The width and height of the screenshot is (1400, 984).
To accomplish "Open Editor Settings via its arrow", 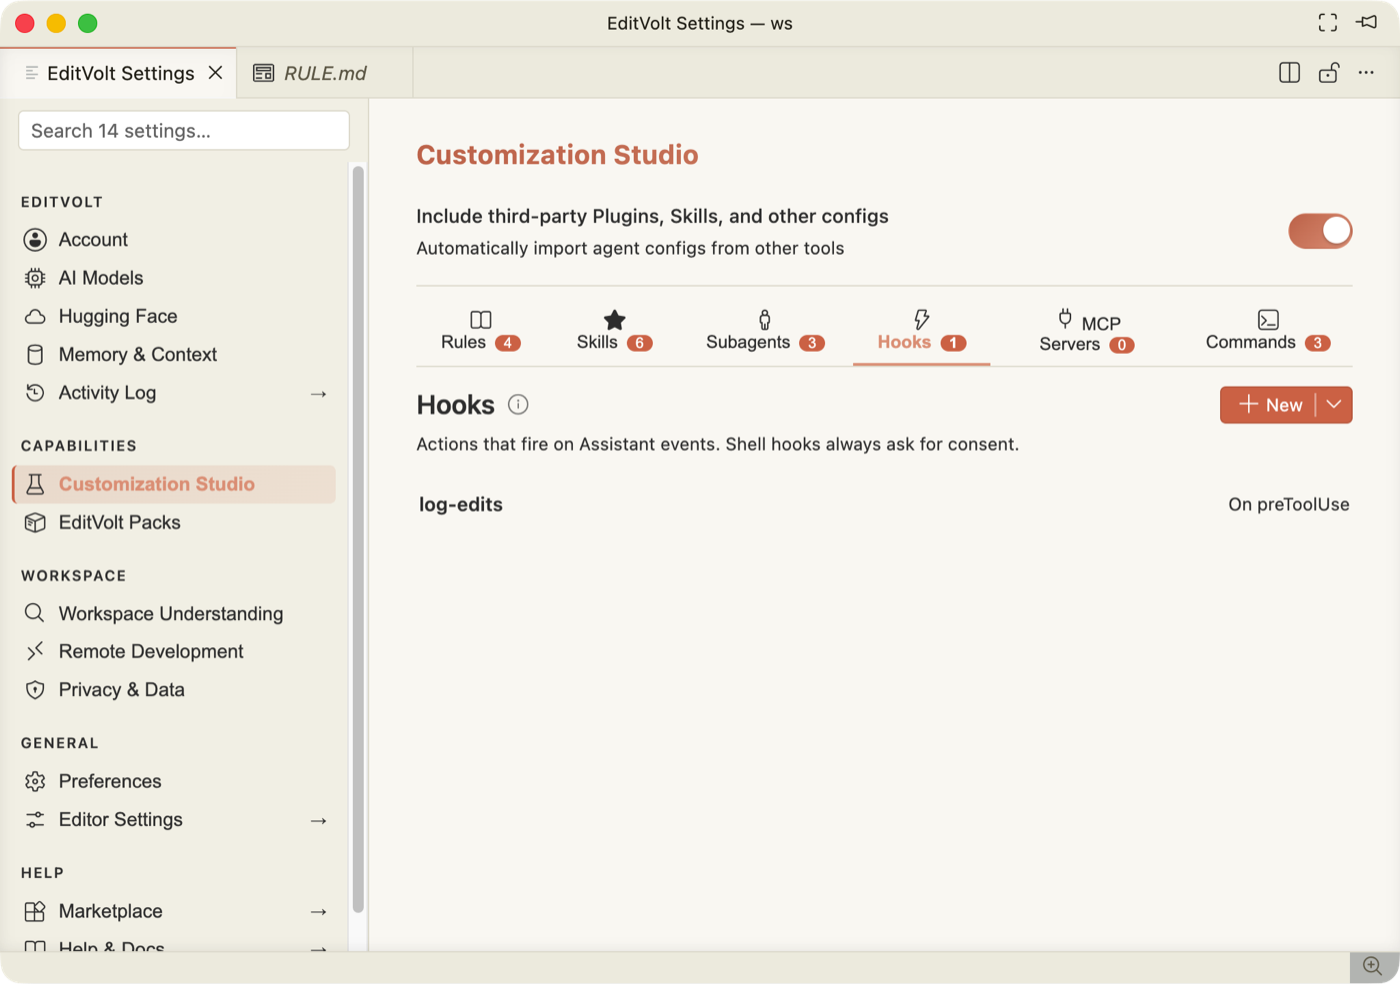I will 319,821.
